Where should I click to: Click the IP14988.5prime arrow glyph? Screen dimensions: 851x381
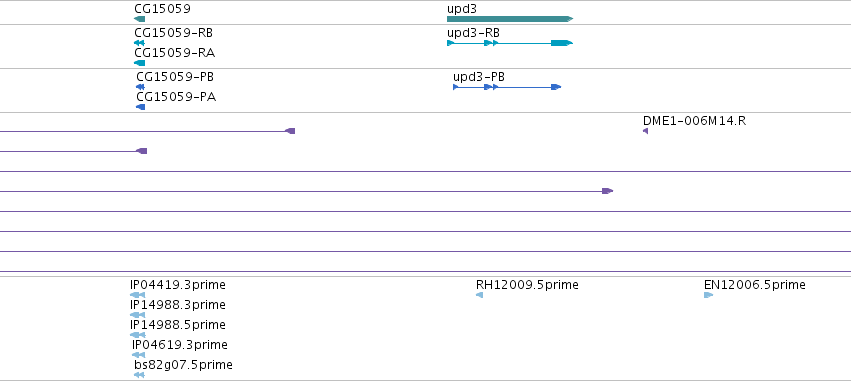(x=138, y=335)
